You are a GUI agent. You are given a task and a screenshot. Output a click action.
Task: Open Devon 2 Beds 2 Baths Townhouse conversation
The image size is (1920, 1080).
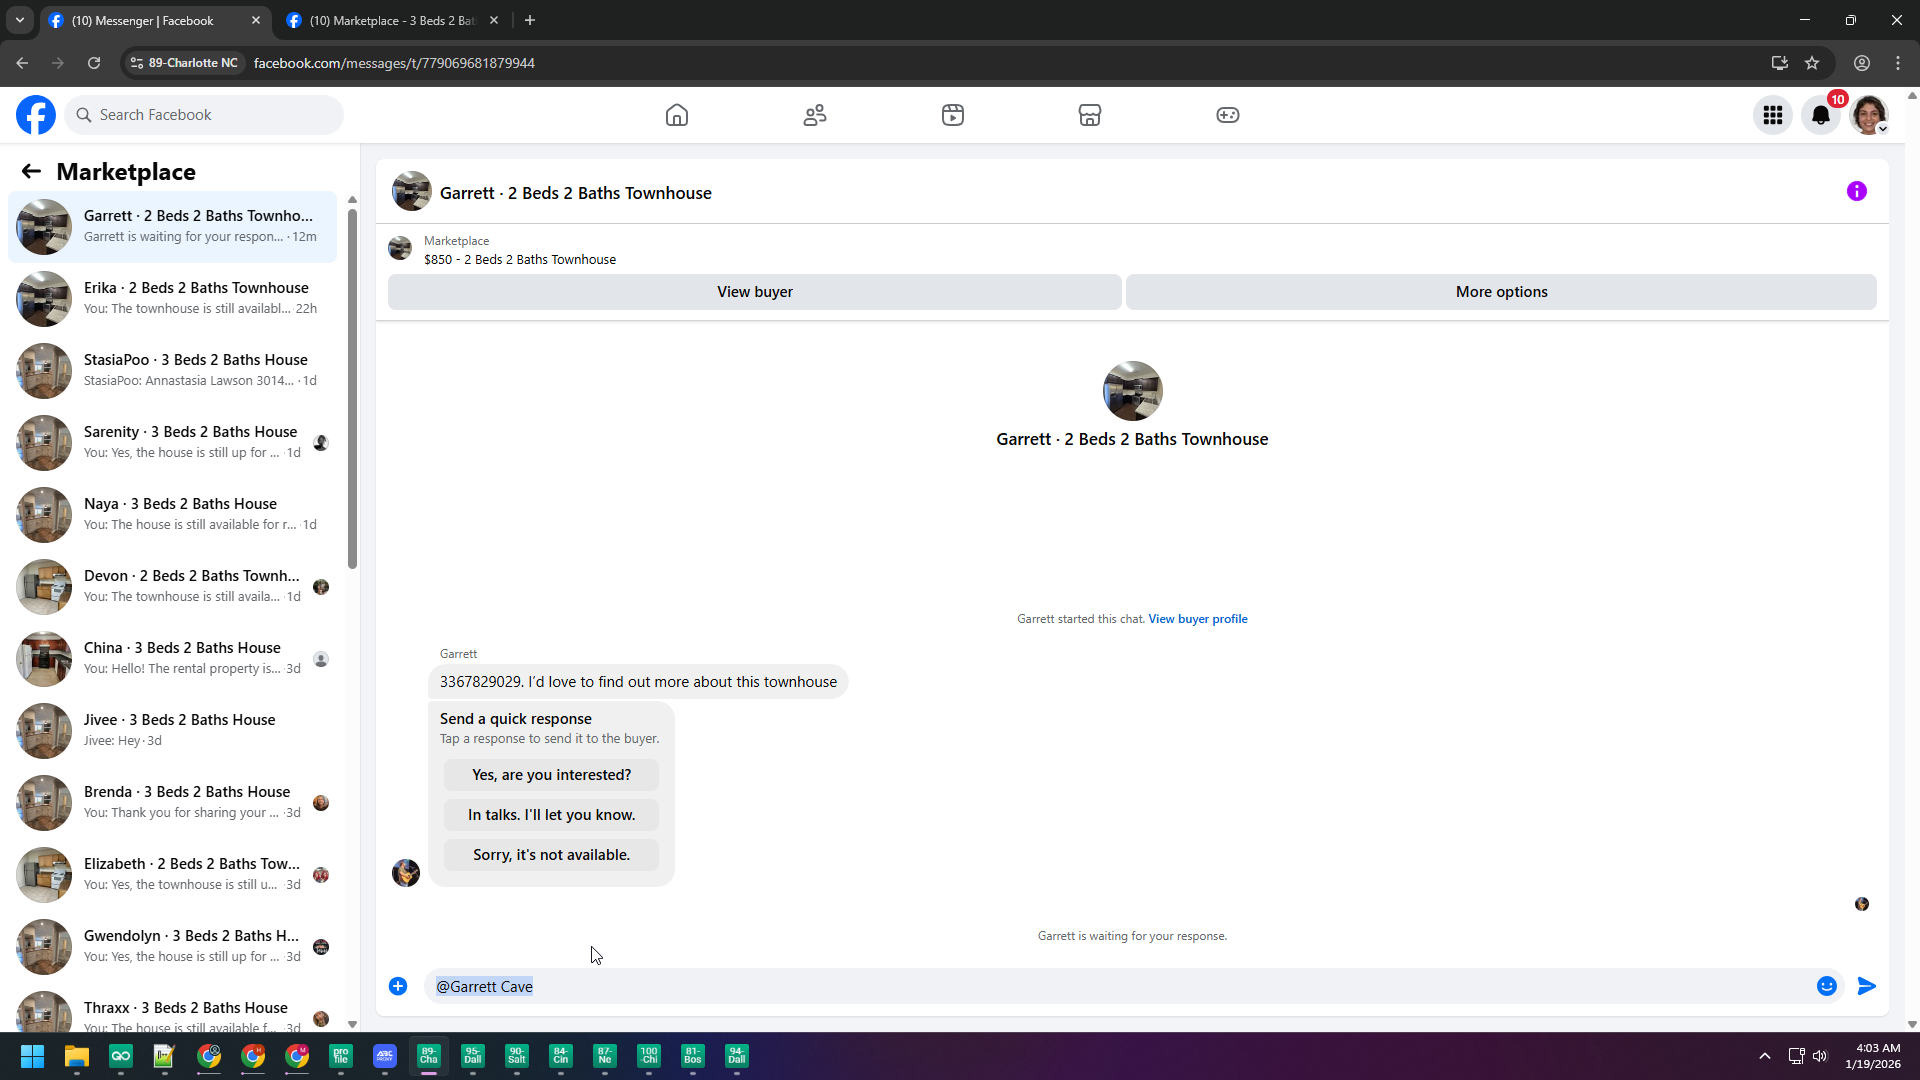[x=173, y=587]
